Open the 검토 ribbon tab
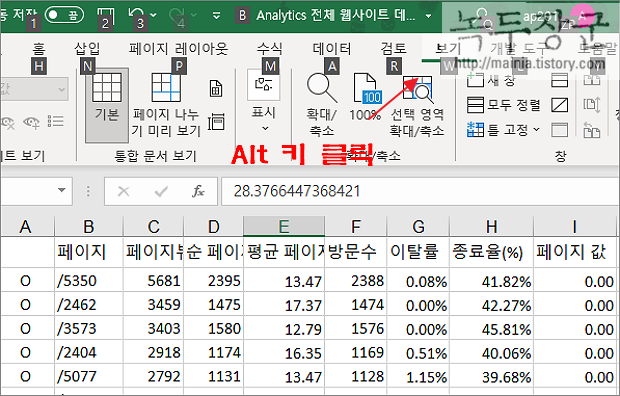The image size is (620, 396). 393,49
